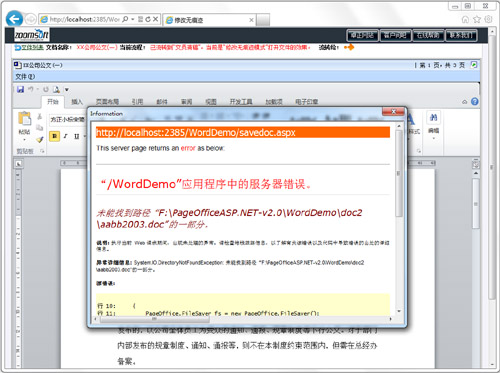Open styles group dialog launcher
Image resolution: width=500 pixels, height=373 pixels.
click(x=418, y=151)
